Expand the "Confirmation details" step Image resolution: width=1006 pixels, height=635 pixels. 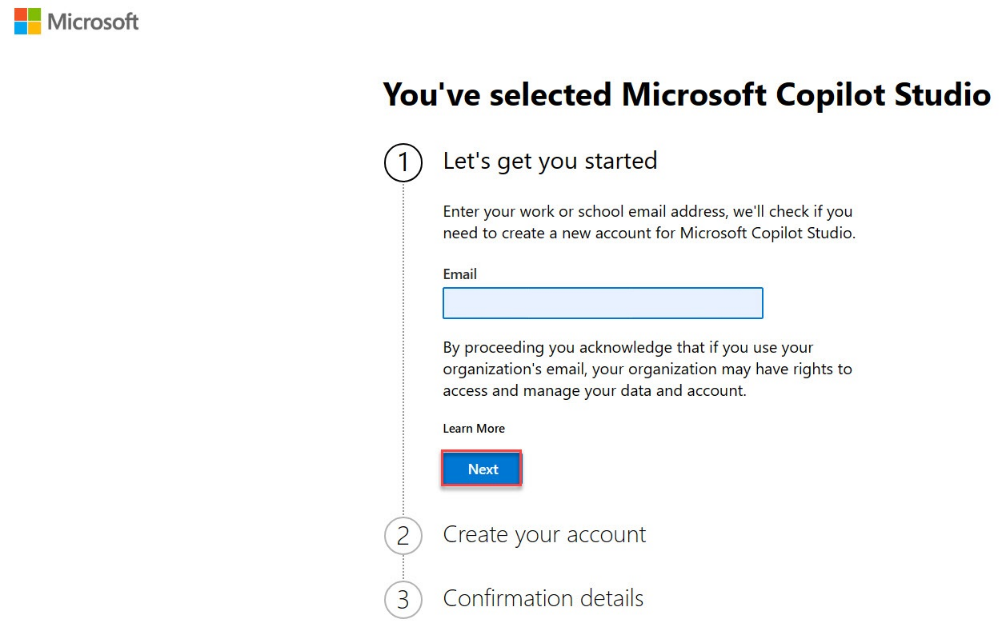click(x=543, y=599)
